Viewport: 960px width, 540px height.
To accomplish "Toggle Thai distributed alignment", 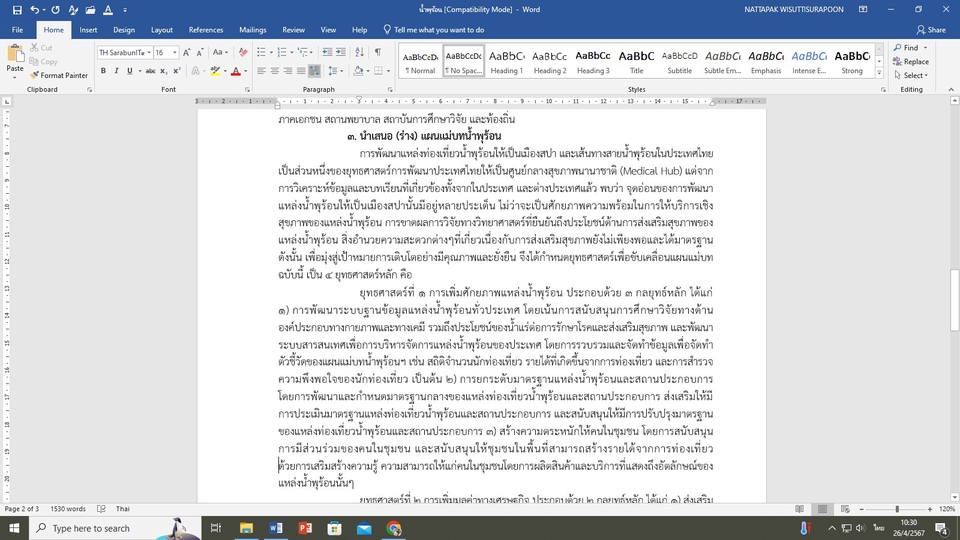I will [314, 71].
